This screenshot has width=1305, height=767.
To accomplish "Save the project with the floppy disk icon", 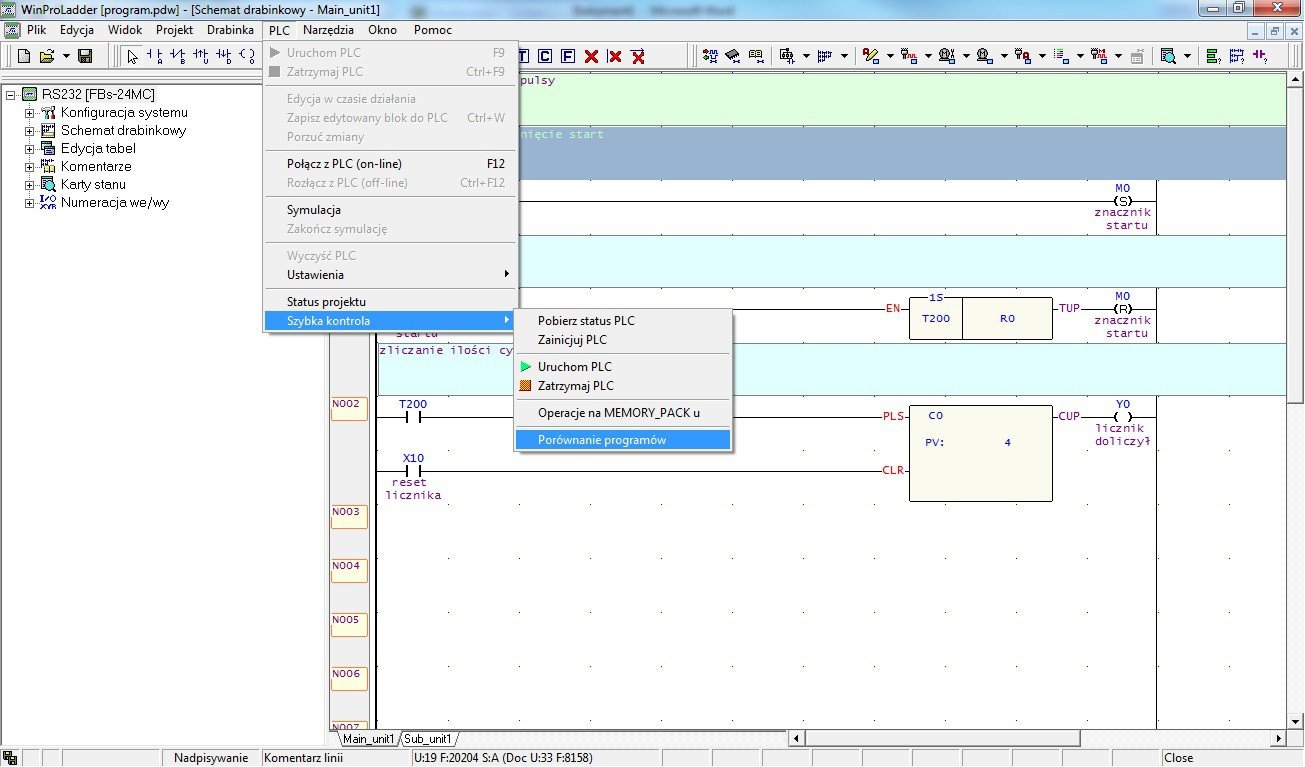I will 85,56.
